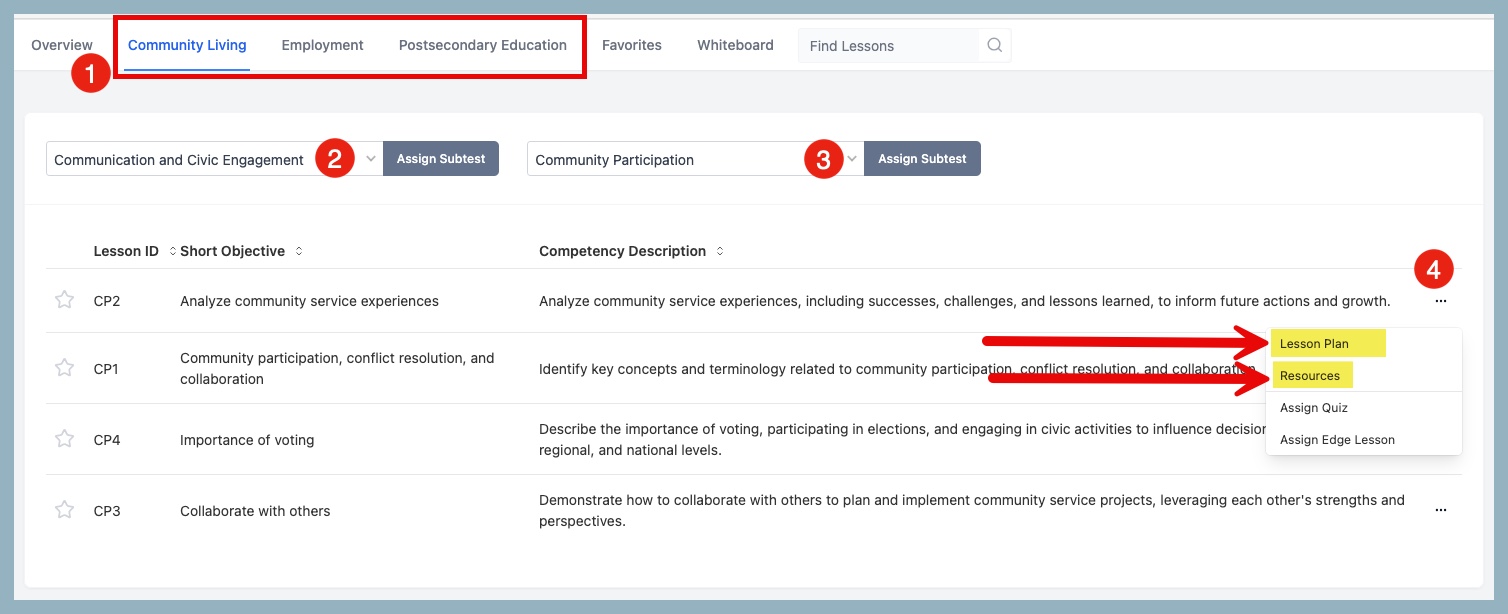This screenshot has width=1508, height=614.
Task: Star the CP1 lesson as favorite
Action: tap(64, 368)
